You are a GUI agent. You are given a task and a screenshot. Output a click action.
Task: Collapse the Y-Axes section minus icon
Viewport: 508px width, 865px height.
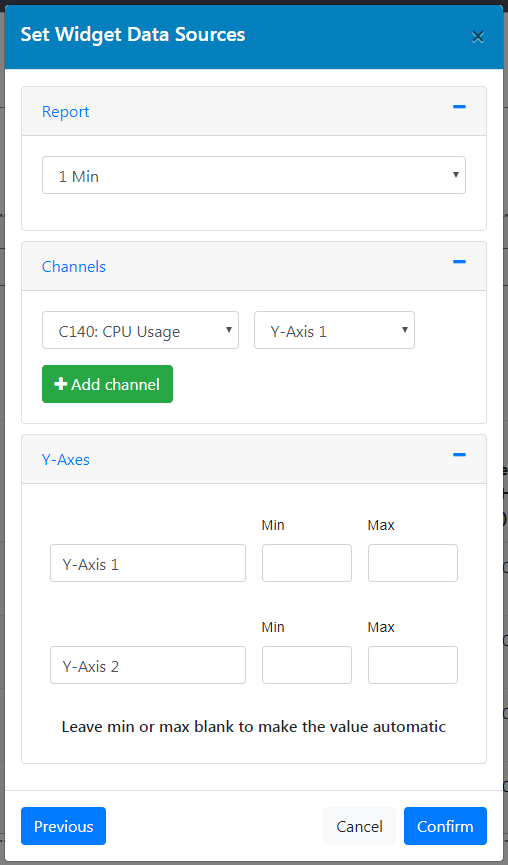(459, 455)
